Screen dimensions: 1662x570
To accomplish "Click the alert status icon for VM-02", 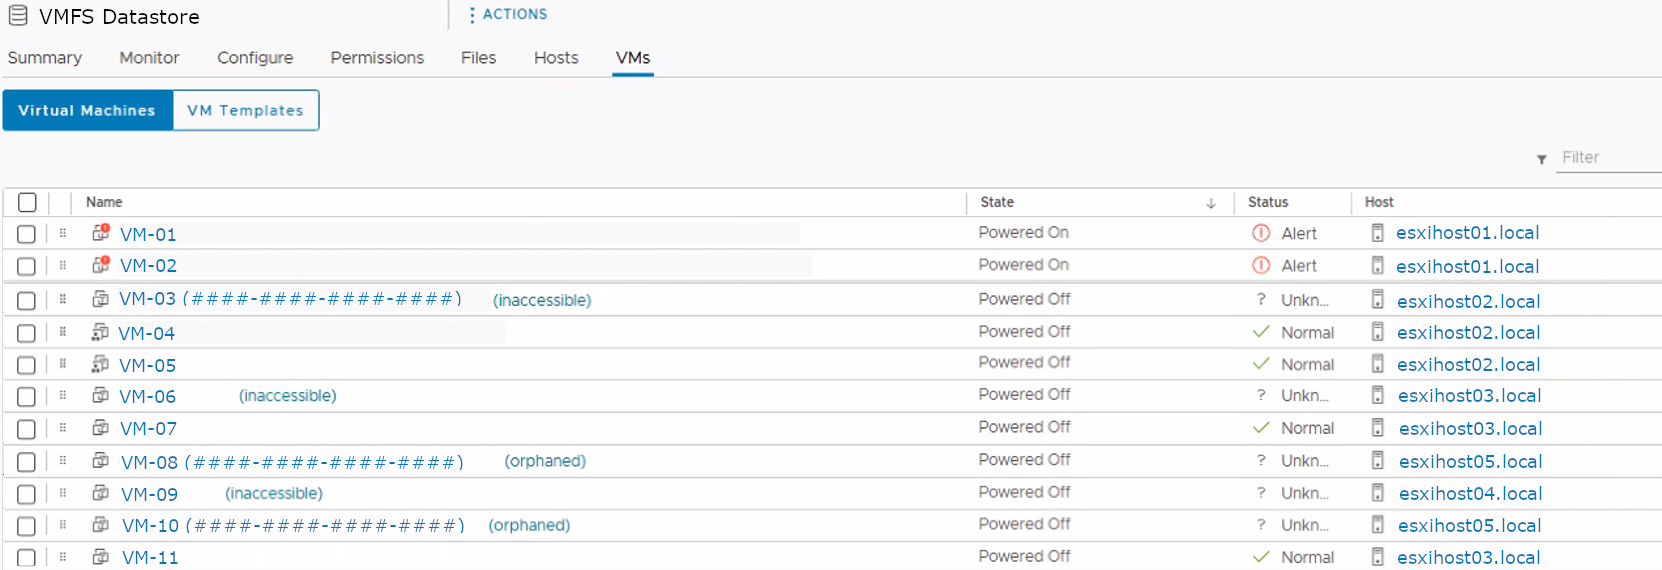I will [1261, 265].
